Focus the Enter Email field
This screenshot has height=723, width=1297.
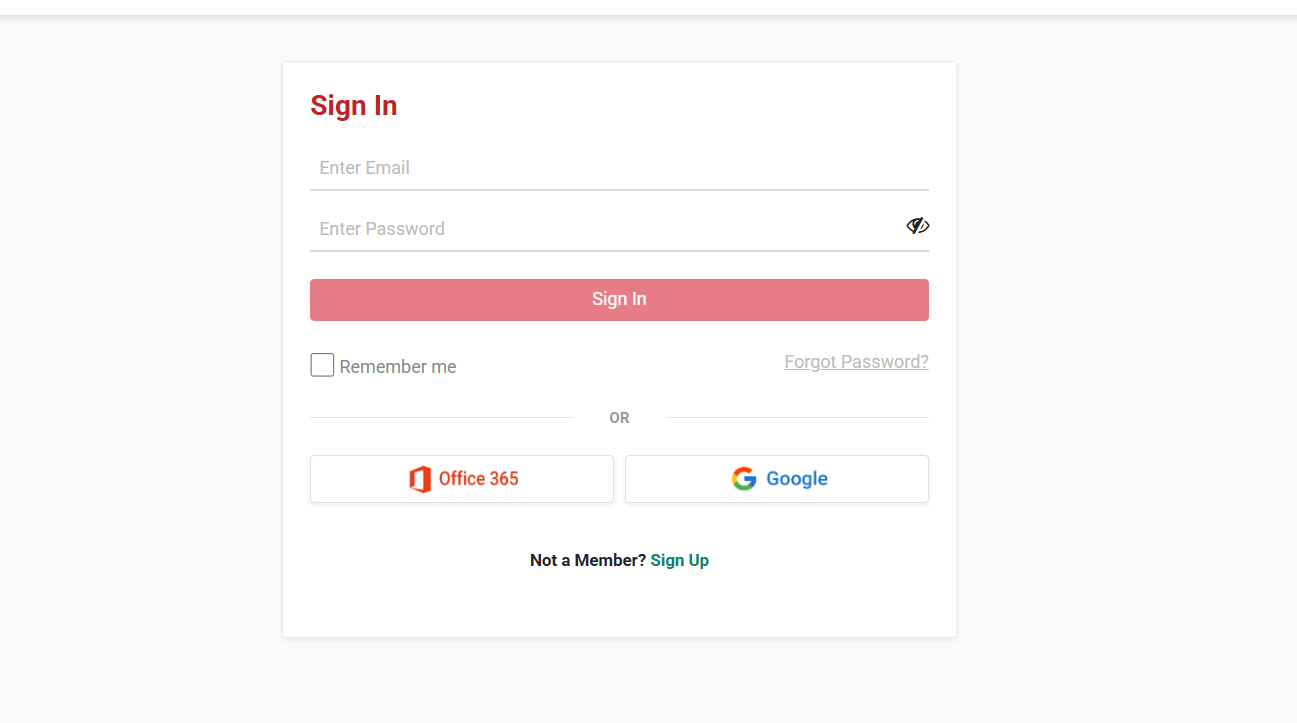pyautogui.click(x=619, y=168)
